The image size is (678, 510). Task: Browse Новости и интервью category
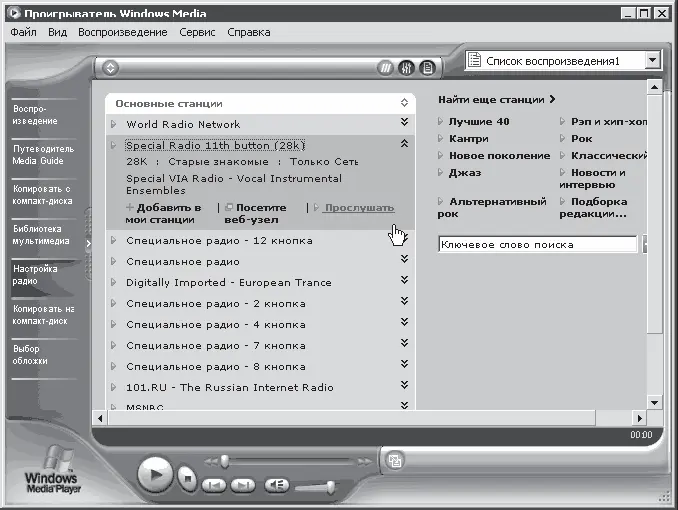pyautogui.click(x=592, y=179)
